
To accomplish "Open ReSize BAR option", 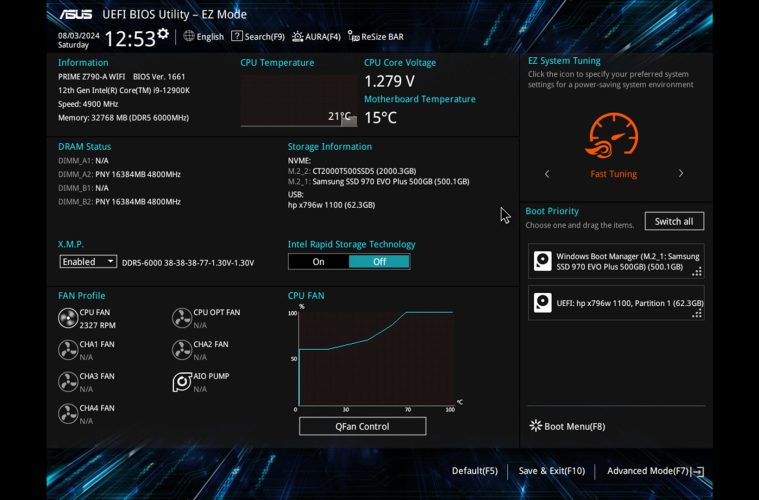I will pos(376,36).
